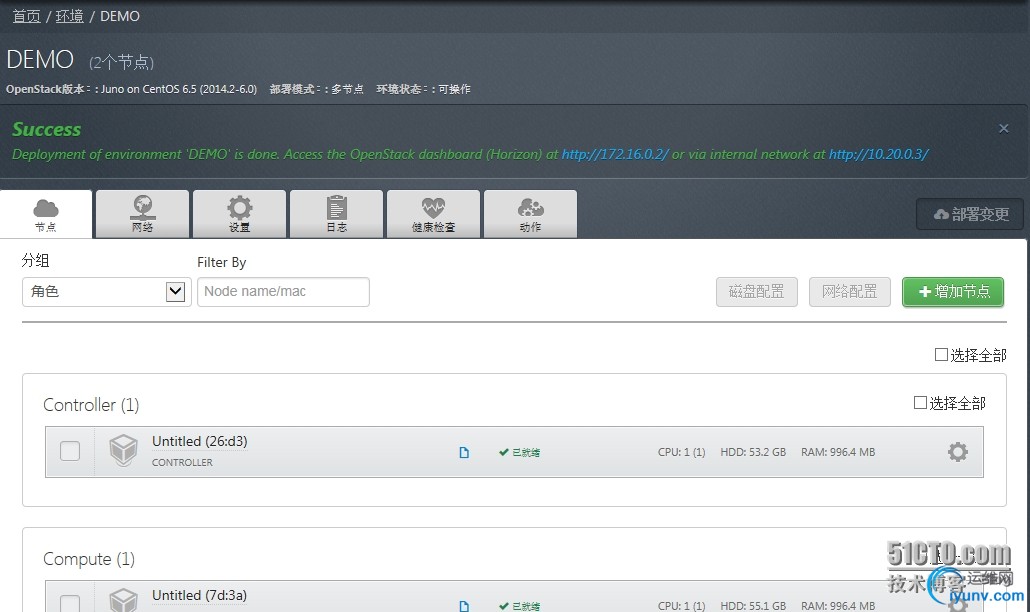Click the HDD: 53.2 GB value
Viewport: 1030px width, 612px height.
[x=753, y=452]
